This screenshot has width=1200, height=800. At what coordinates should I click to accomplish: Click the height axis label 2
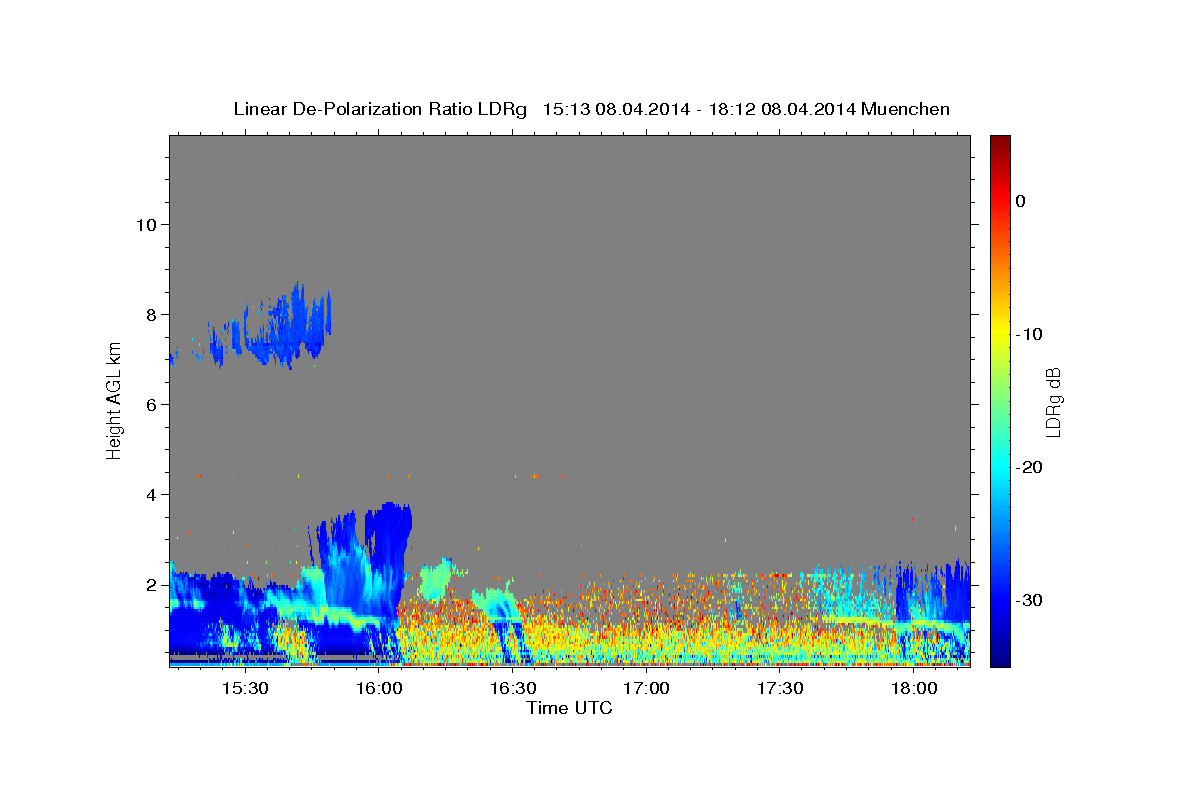[152, 584]
